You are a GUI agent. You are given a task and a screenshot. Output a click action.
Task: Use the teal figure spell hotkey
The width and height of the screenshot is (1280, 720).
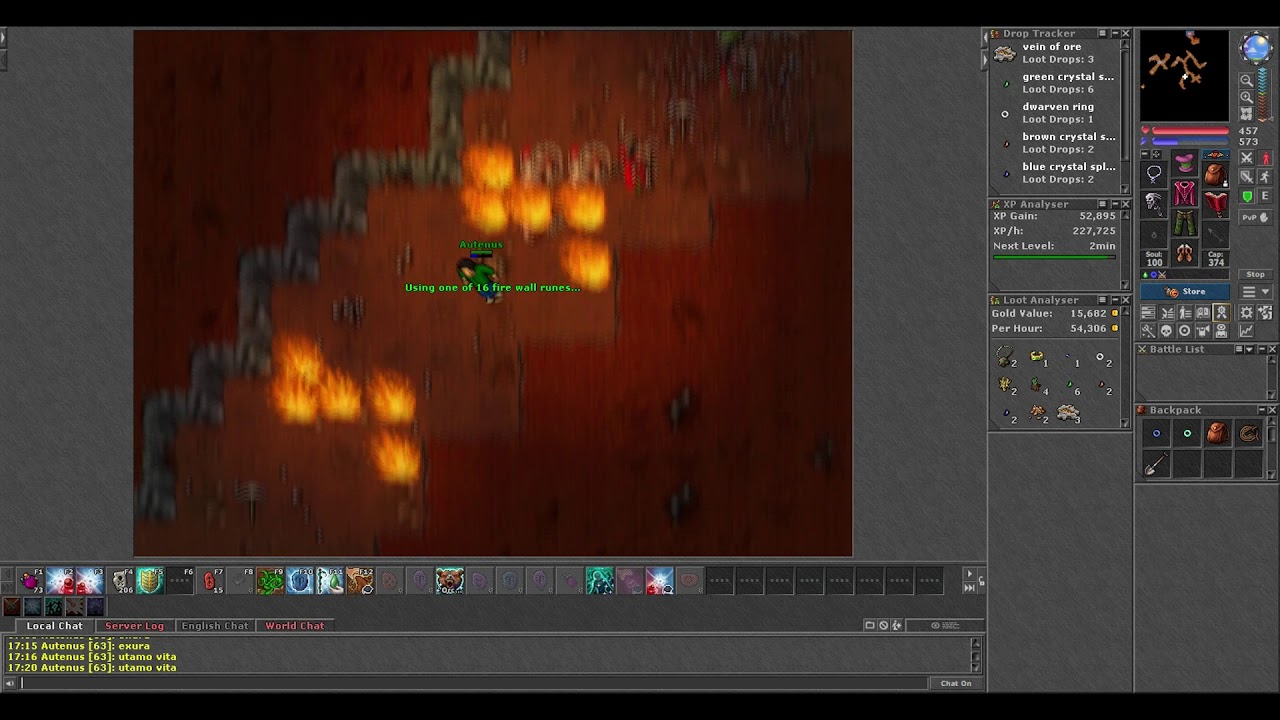pyautogui.click(x=600, y=580)
